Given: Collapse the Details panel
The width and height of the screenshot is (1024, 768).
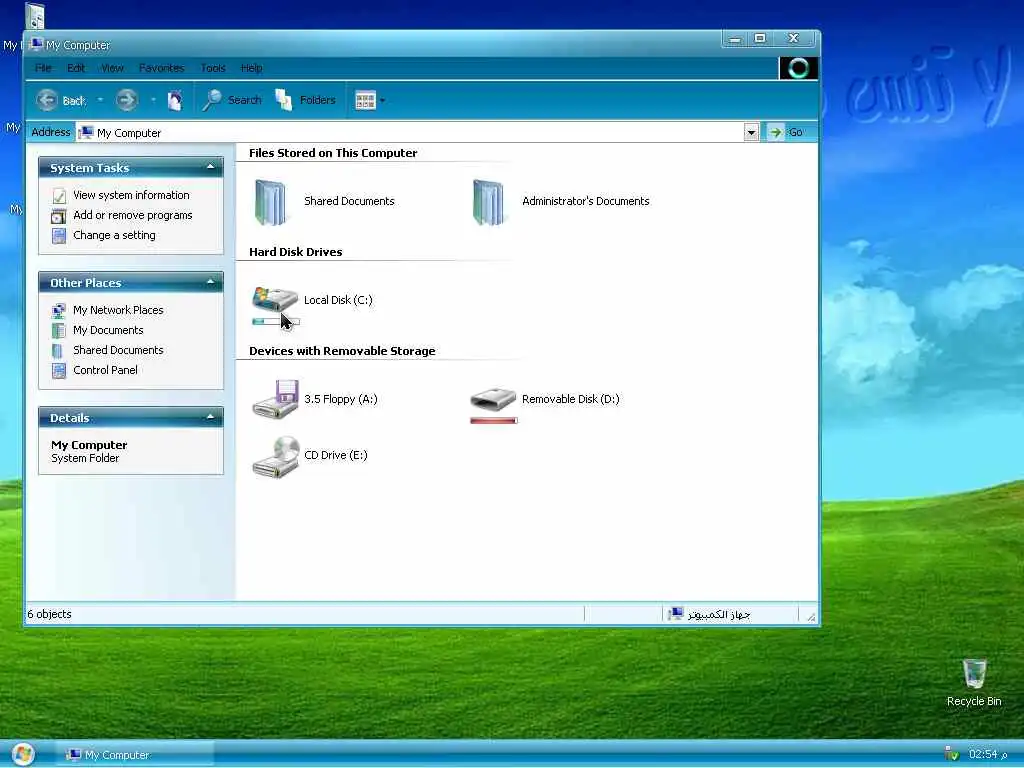Looking at the screenshot, I should click(x=210, y=417).
